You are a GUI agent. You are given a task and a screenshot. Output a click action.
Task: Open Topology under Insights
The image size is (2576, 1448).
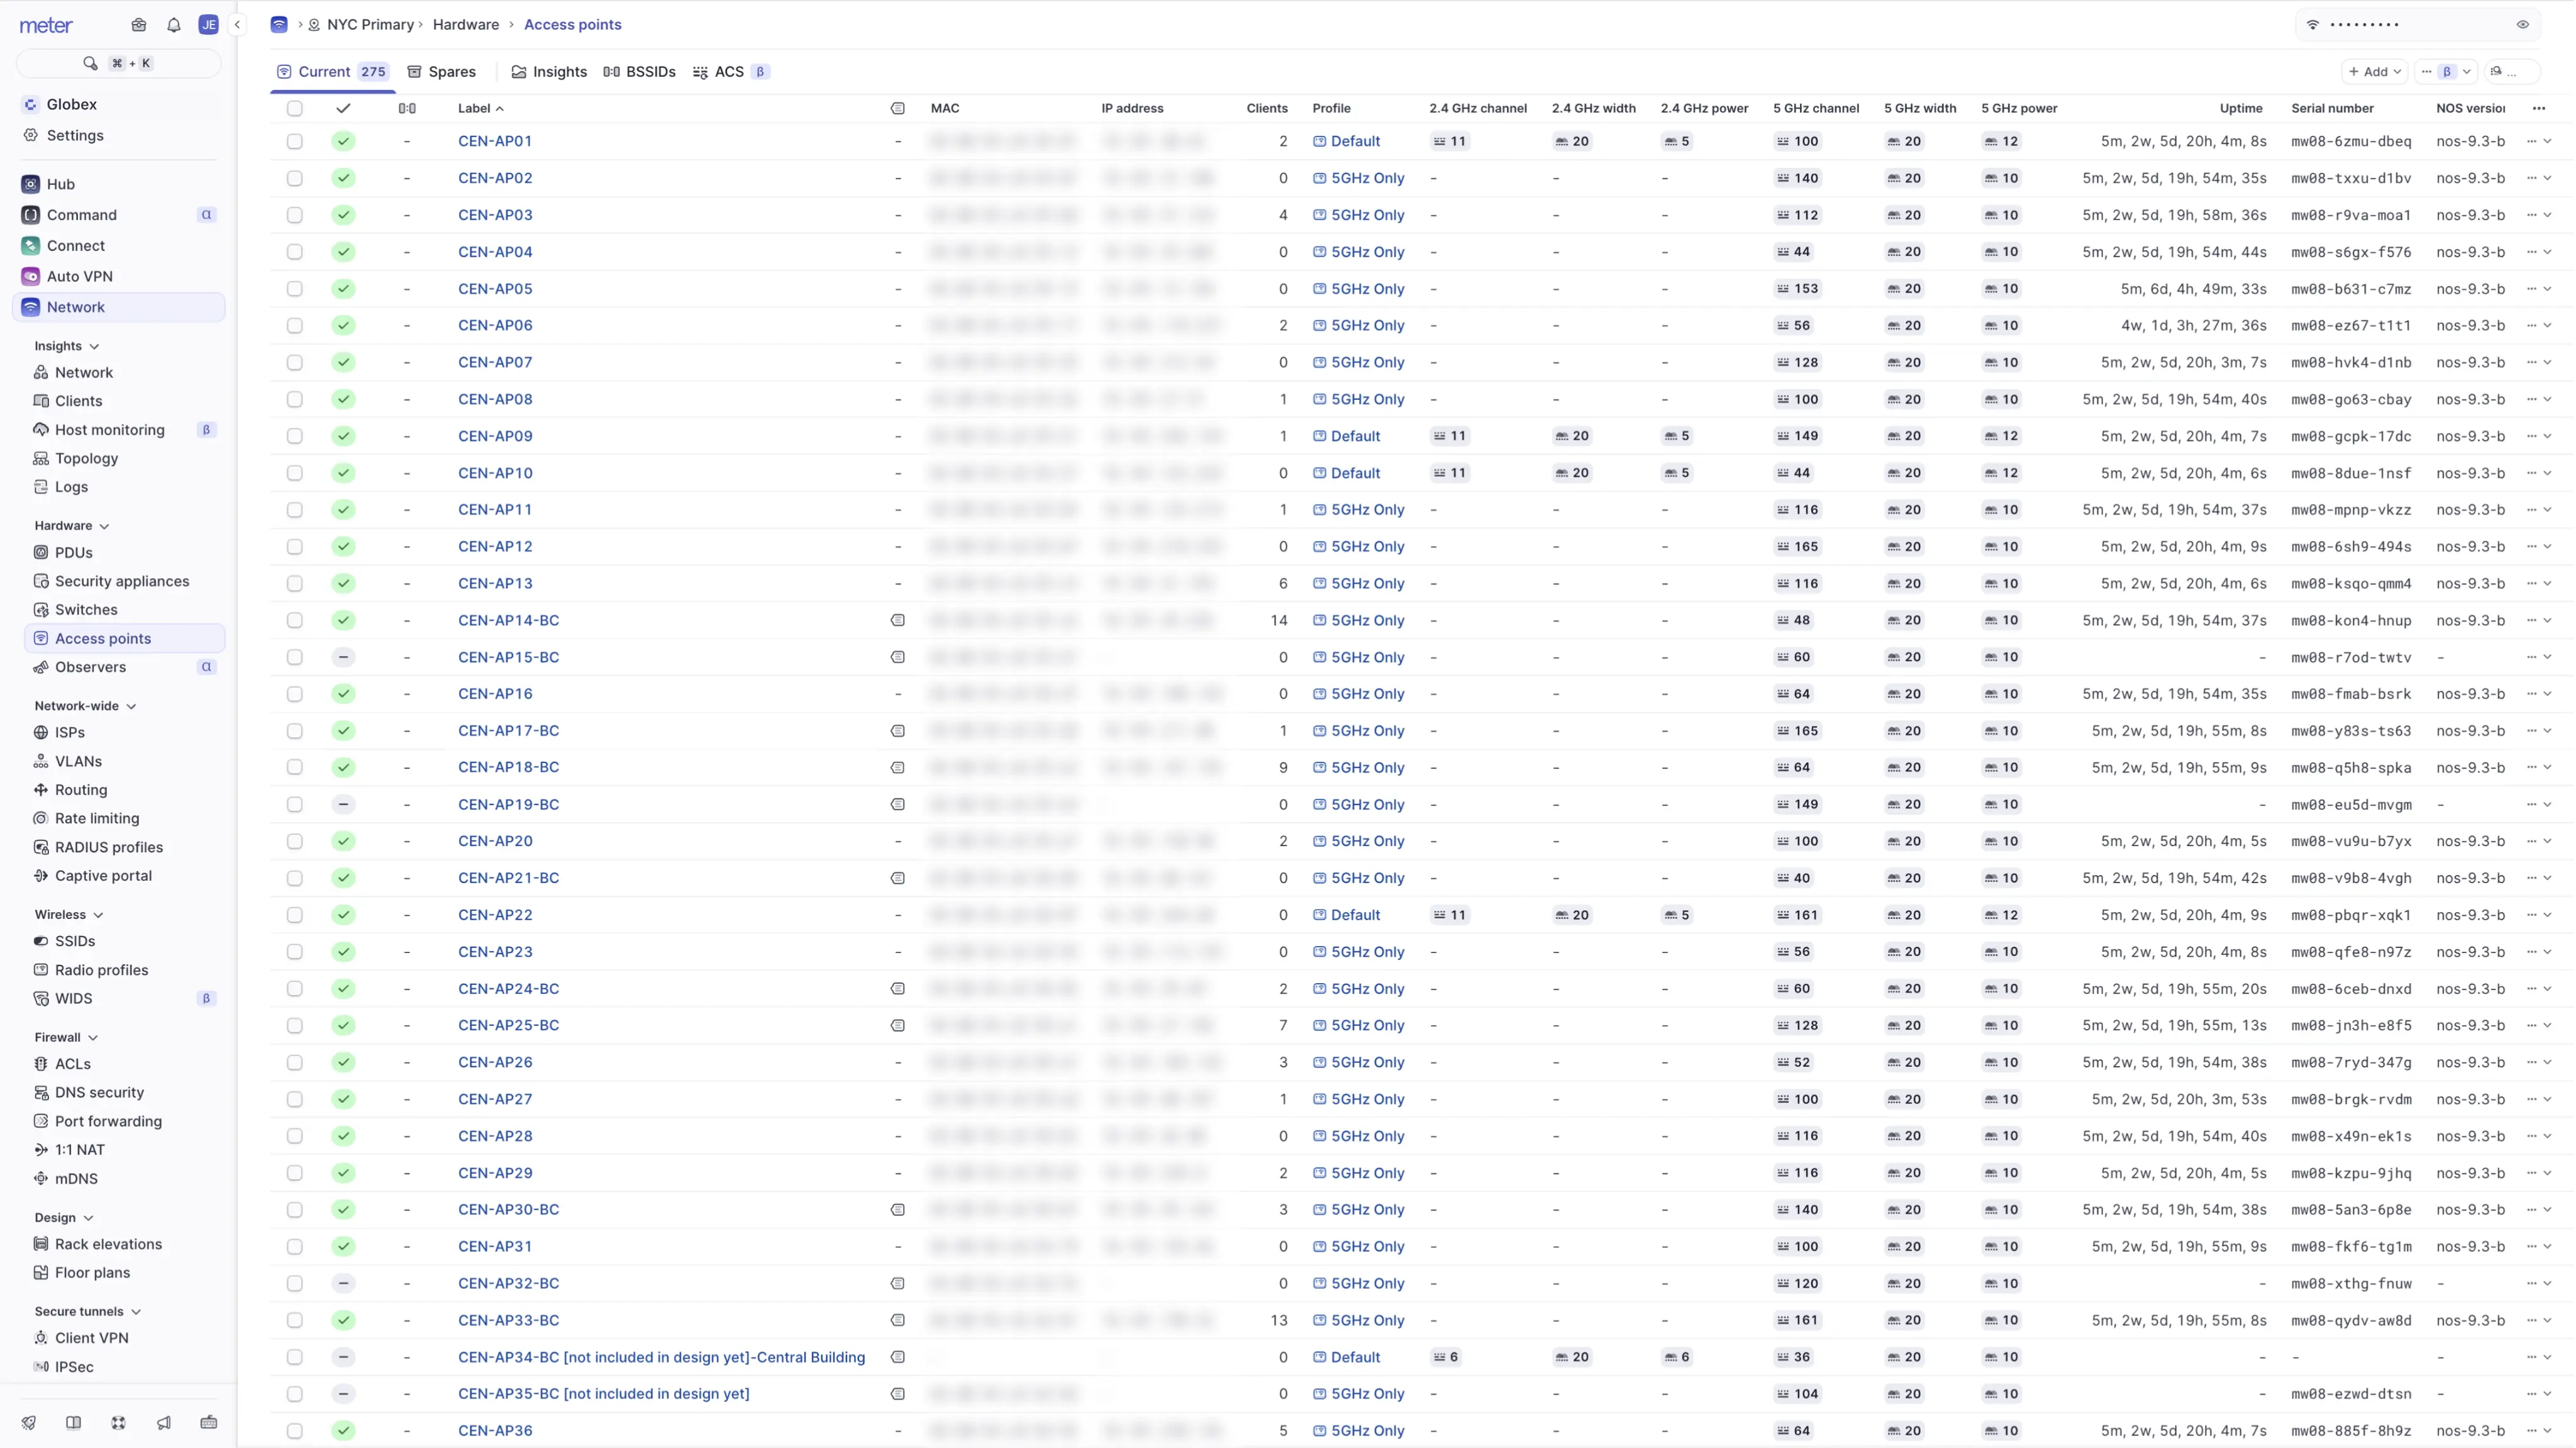click(86, 458)
